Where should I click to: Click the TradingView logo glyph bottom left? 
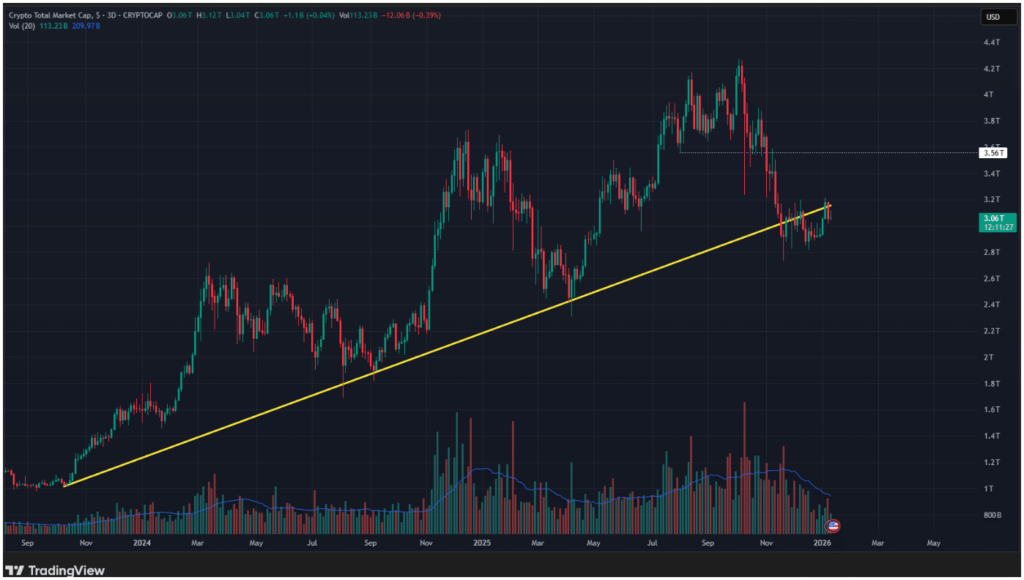(14, 570)
